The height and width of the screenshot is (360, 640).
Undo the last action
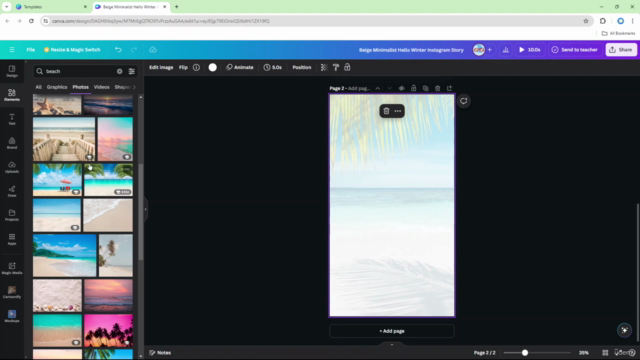[118, 50]
